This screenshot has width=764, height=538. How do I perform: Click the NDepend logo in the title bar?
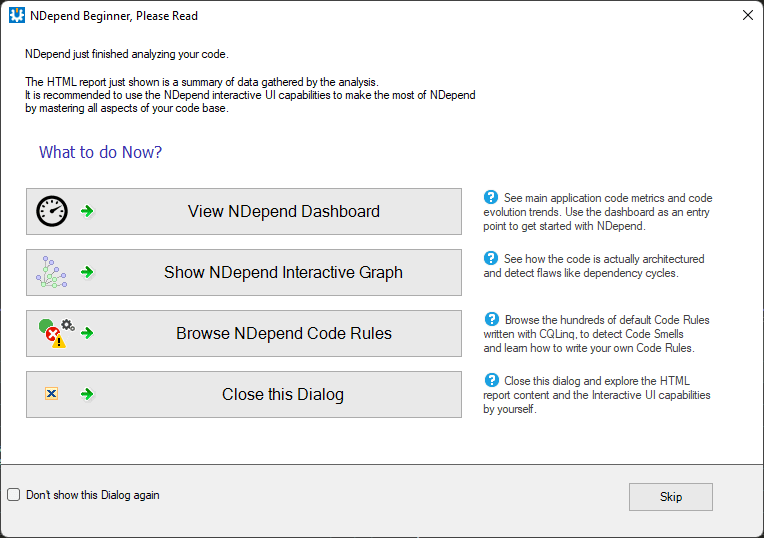17,16
